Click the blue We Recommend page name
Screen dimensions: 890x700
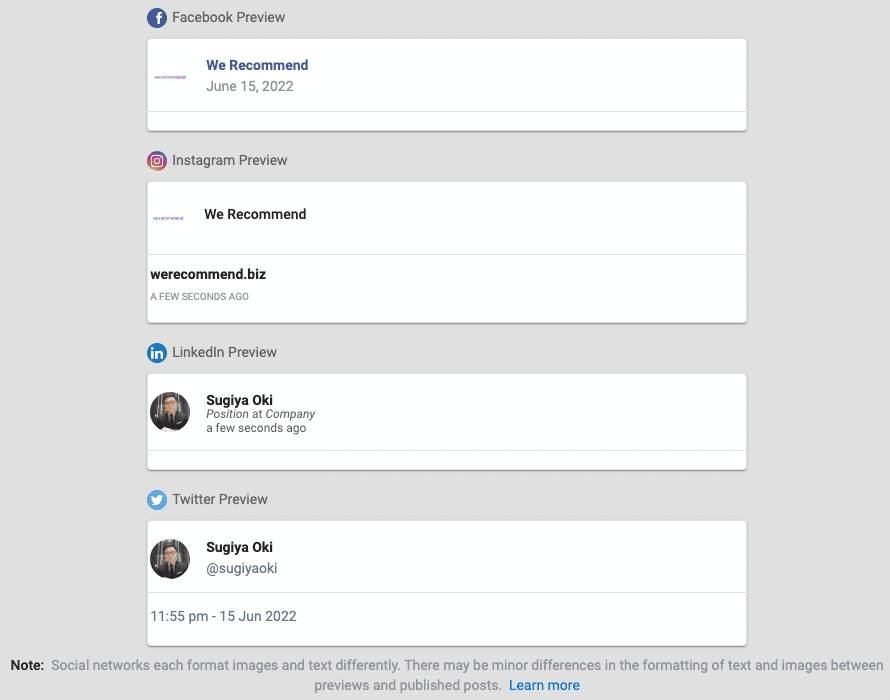tap(257, 65)
